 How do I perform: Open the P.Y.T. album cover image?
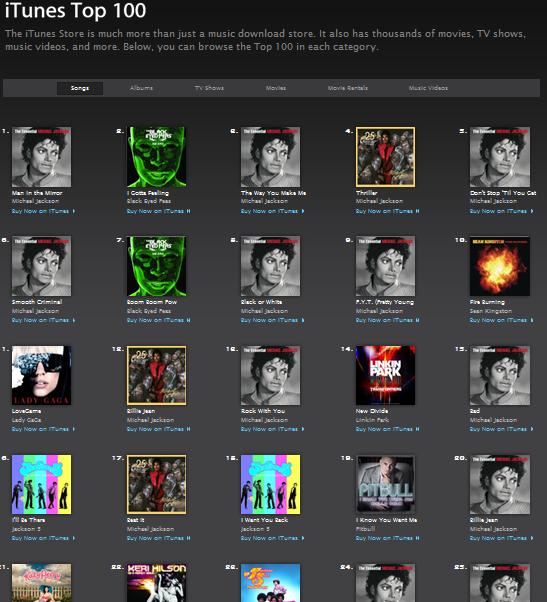(x=385, y=266)
